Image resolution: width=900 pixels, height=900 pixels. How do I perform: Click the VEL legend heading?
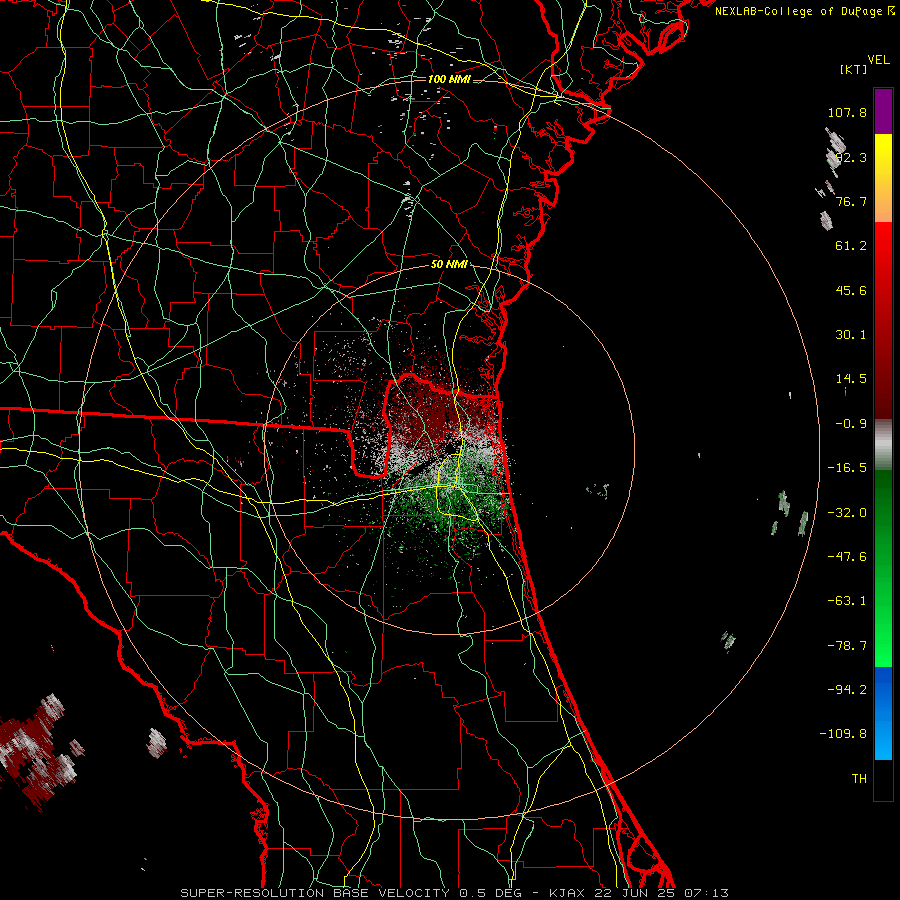[x=878, y=60]
